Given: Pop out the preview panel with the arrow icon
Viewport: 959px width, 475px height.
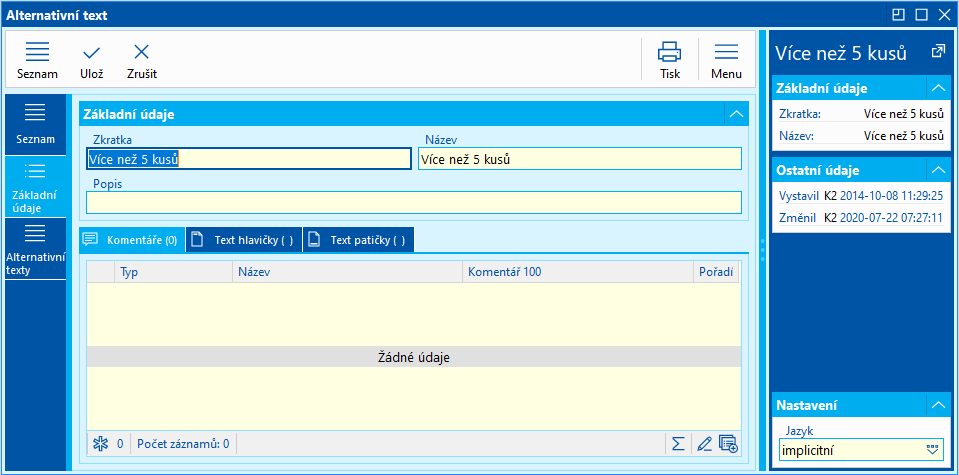Looking at the screenshot, I should coord(938,51).
